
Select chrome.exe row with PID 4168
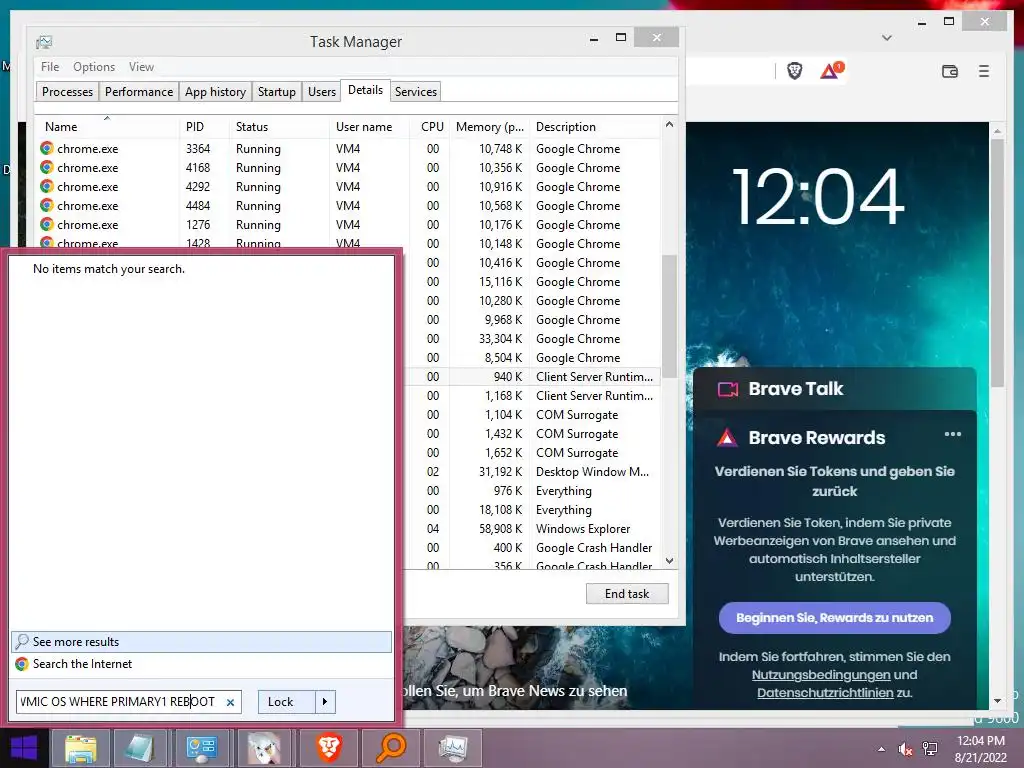coord(349,168)
